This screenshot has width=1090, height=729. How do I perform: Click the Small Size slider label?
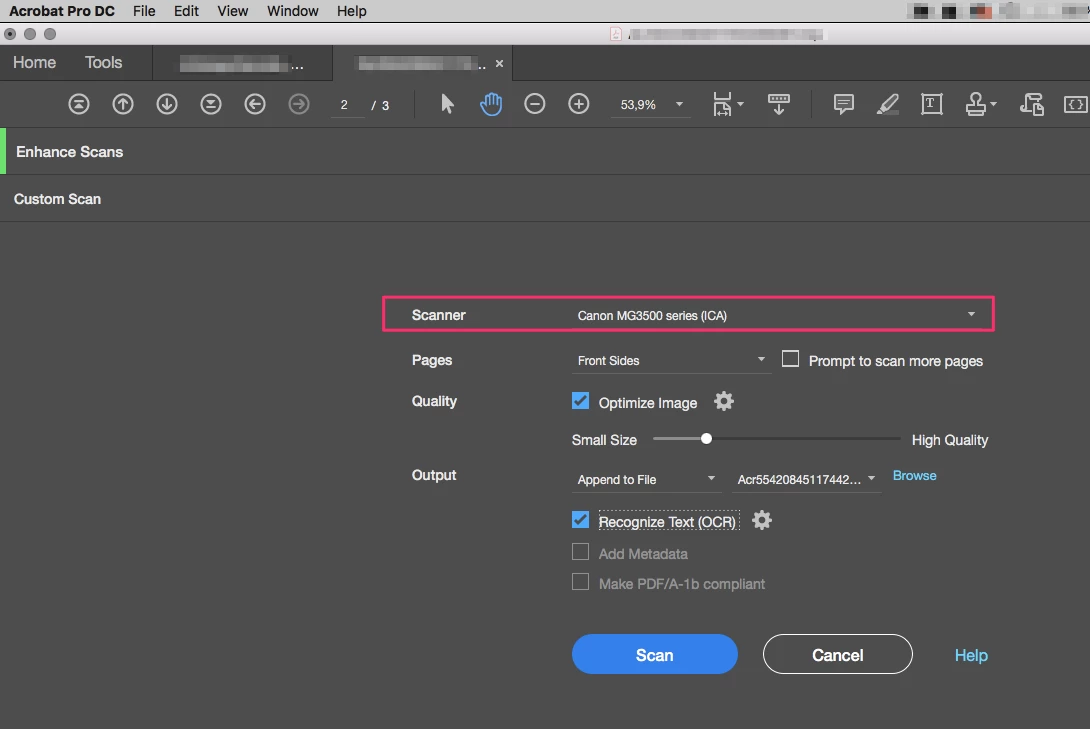(604, 440)
